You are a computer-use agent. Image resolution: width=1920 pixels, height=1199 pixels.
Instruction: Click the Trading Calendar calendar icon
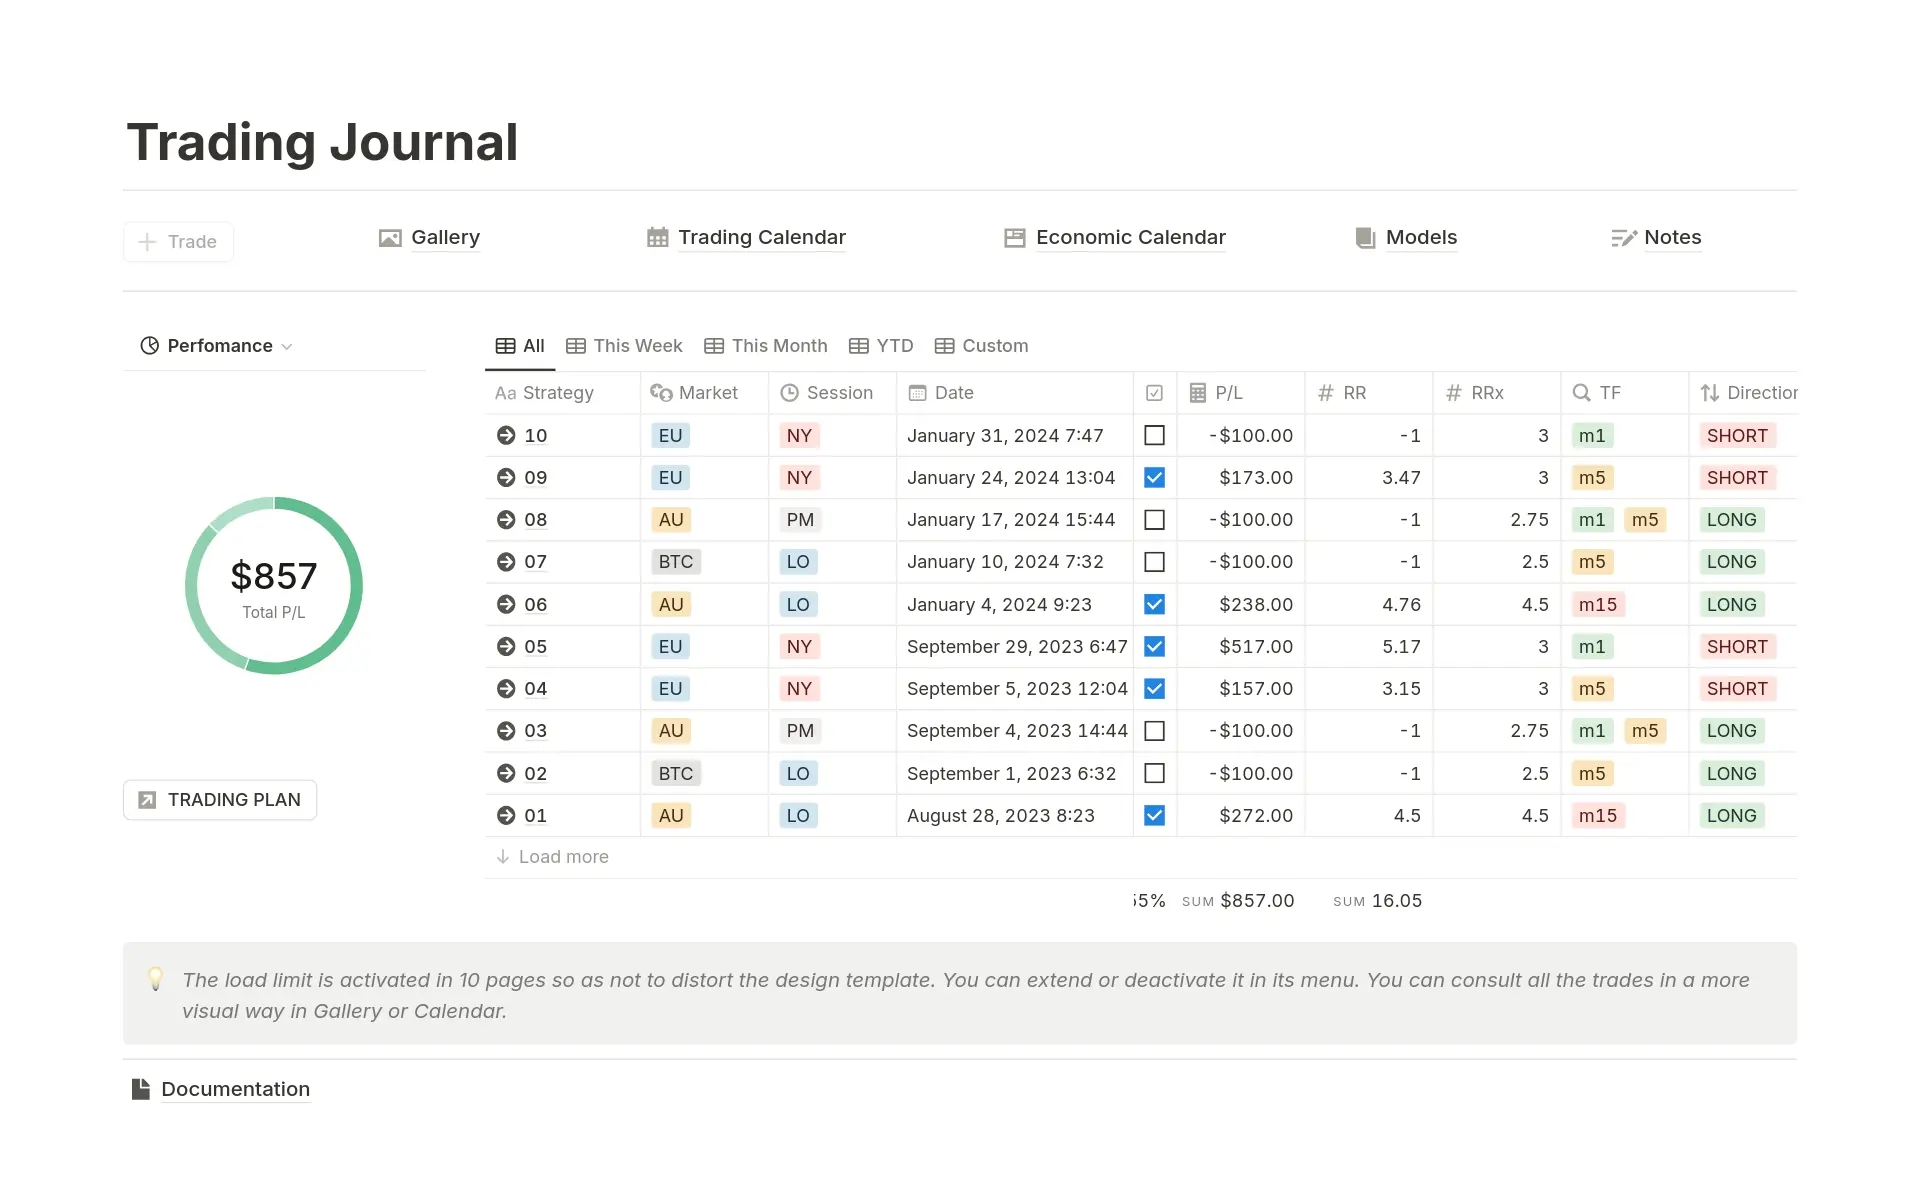(657, 237)
